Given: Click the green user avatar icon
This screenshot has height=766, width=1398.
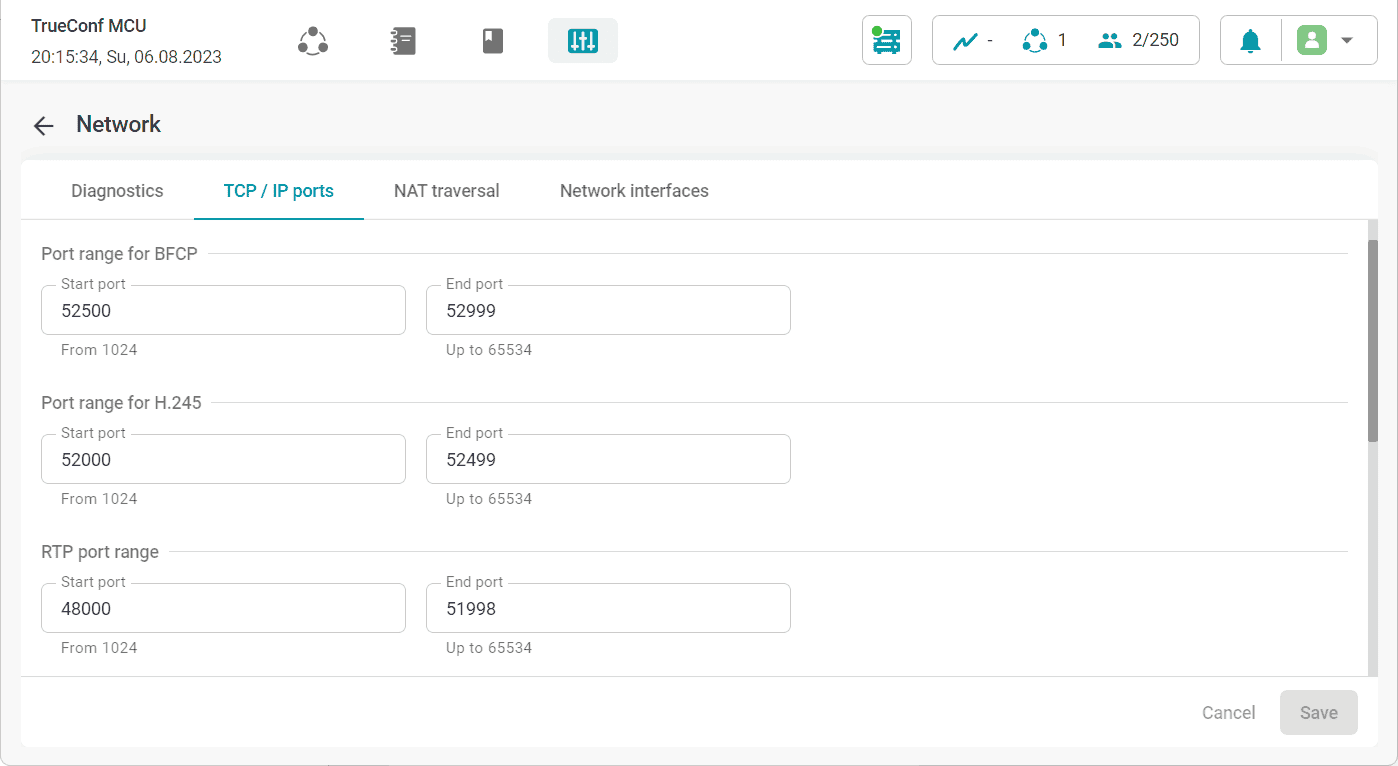Looking at the screenshot, I should (1312, 40).
